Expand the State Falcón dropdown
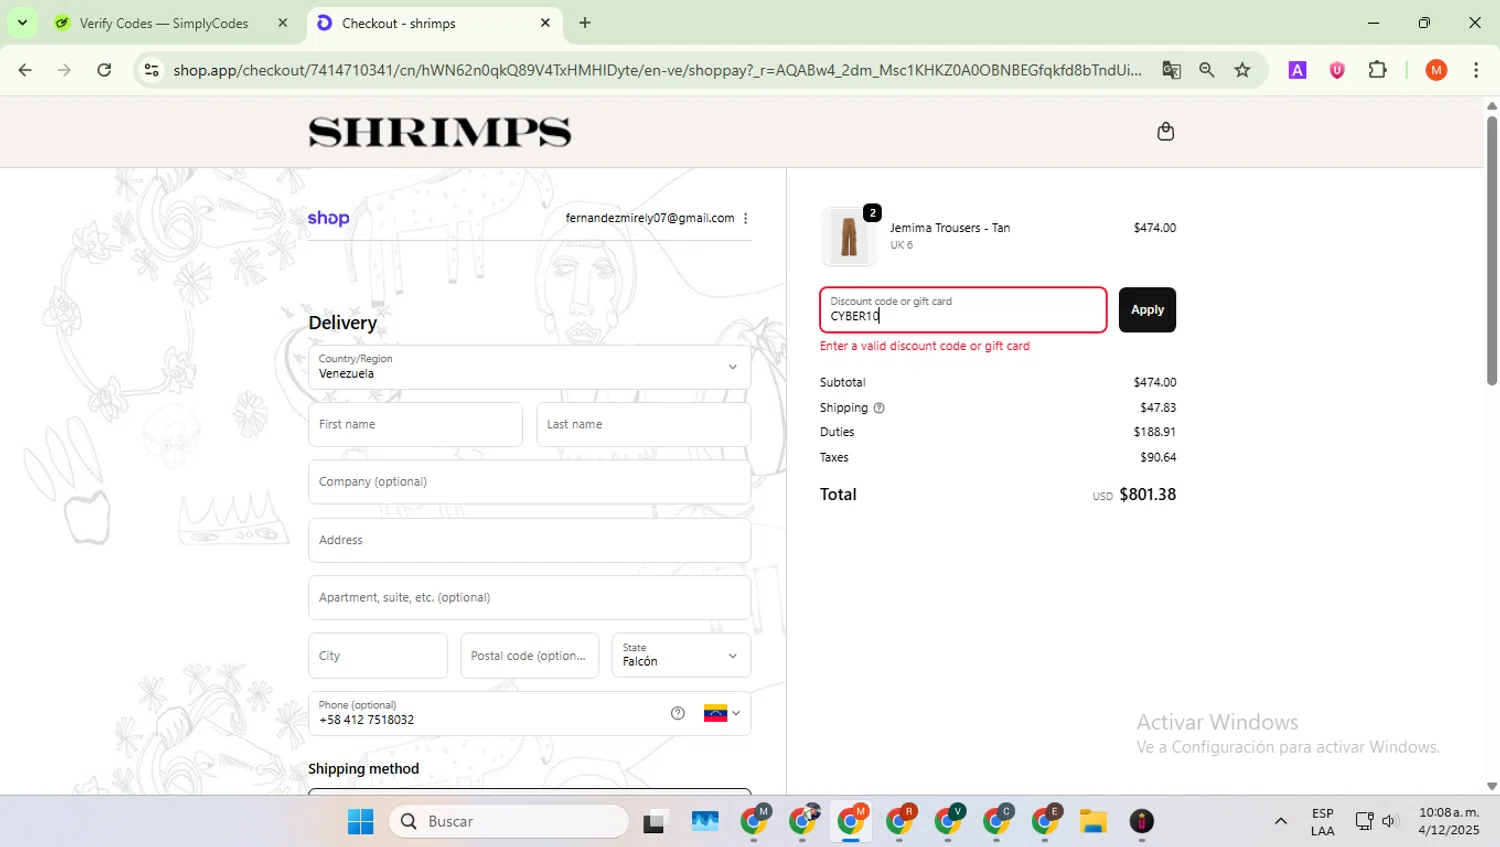 pyautogui.click(x=680, y=655)
